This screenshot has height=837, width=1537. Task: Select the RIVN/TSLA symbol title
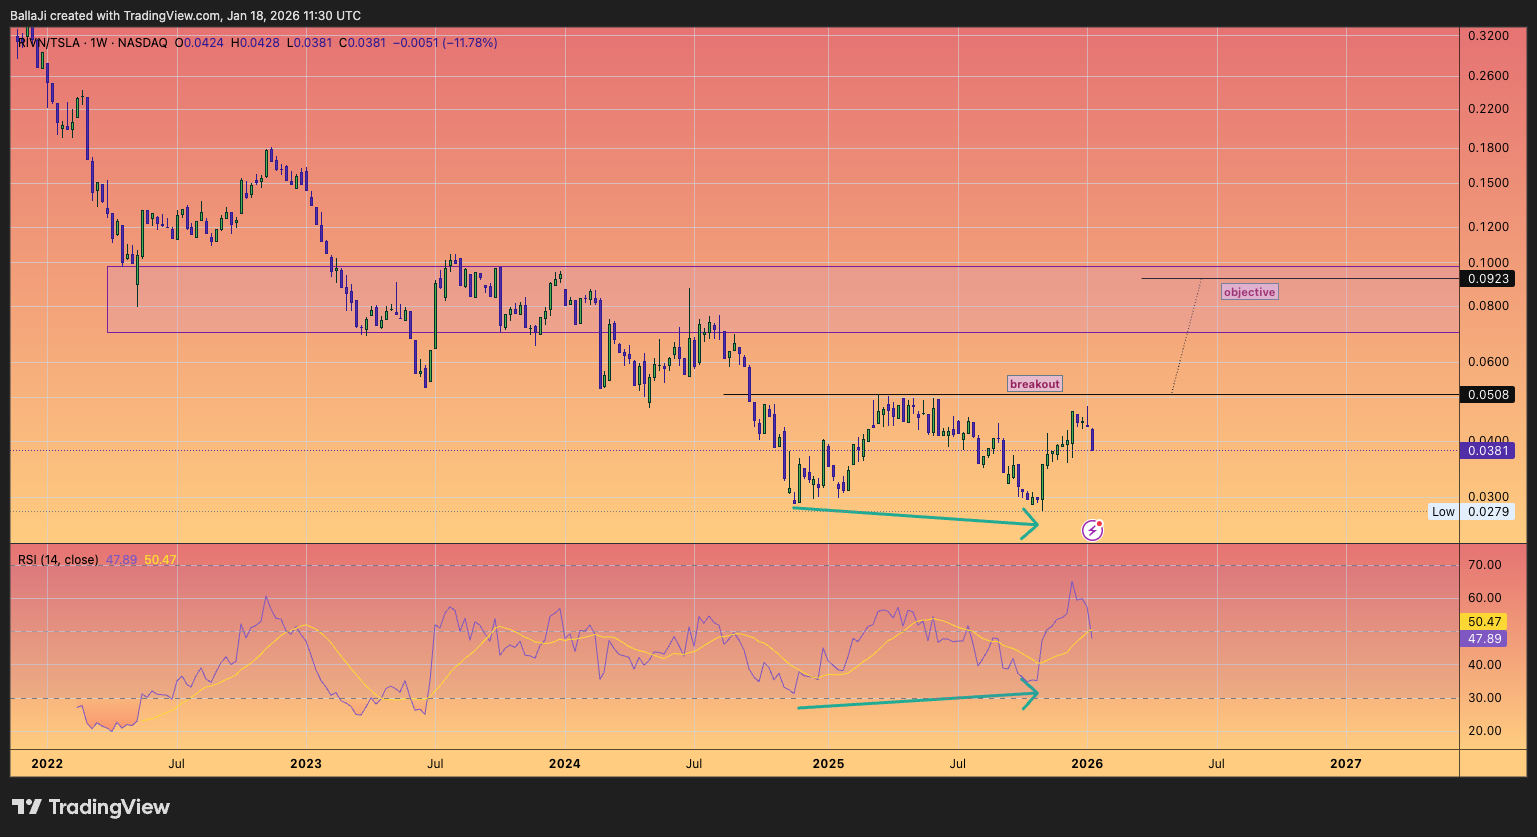[53, 43]
